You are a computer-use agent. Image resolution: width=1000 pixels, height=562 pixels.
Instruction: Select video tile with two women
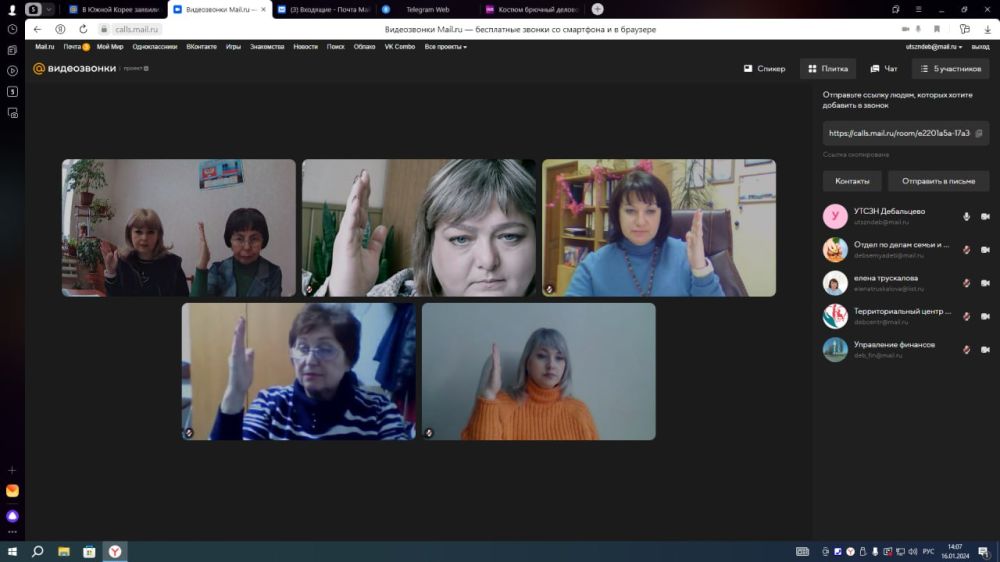click(x=179, y=228)
